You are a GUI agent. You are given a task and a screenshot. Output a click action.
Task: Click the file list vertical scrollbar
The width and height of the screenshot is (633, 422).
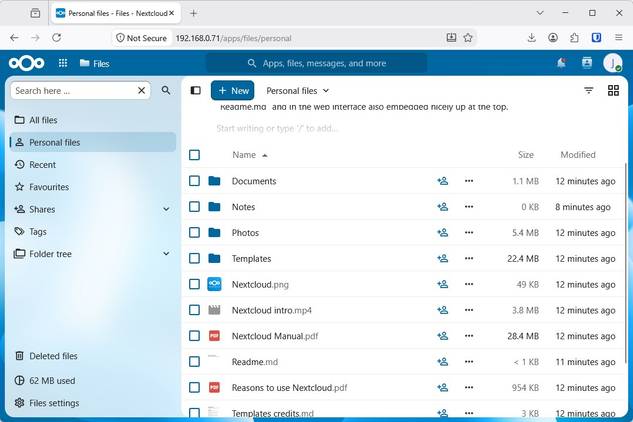click(625, 262)
